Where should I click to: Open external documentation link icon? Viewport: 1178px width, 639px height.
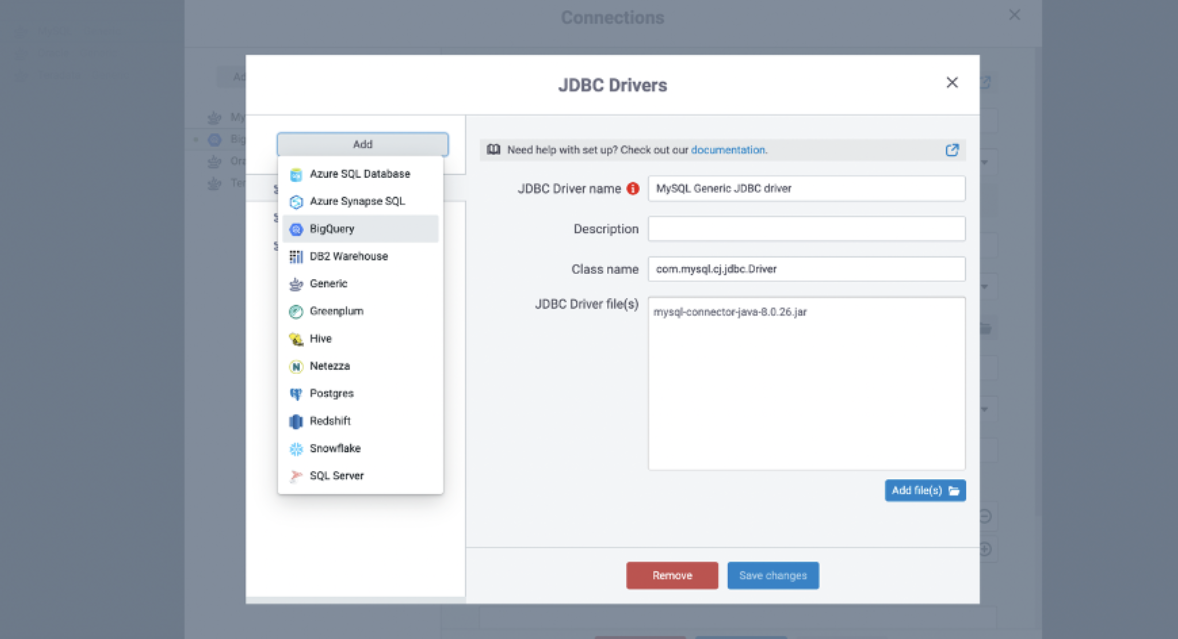[952, 150]
